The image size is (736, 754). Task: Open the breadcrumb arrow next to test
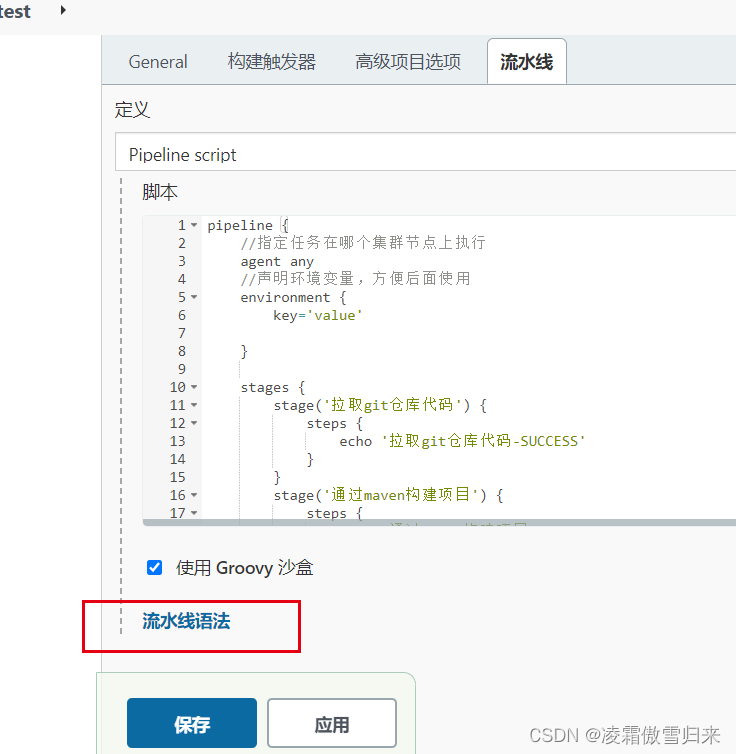[x=64, y=11]
